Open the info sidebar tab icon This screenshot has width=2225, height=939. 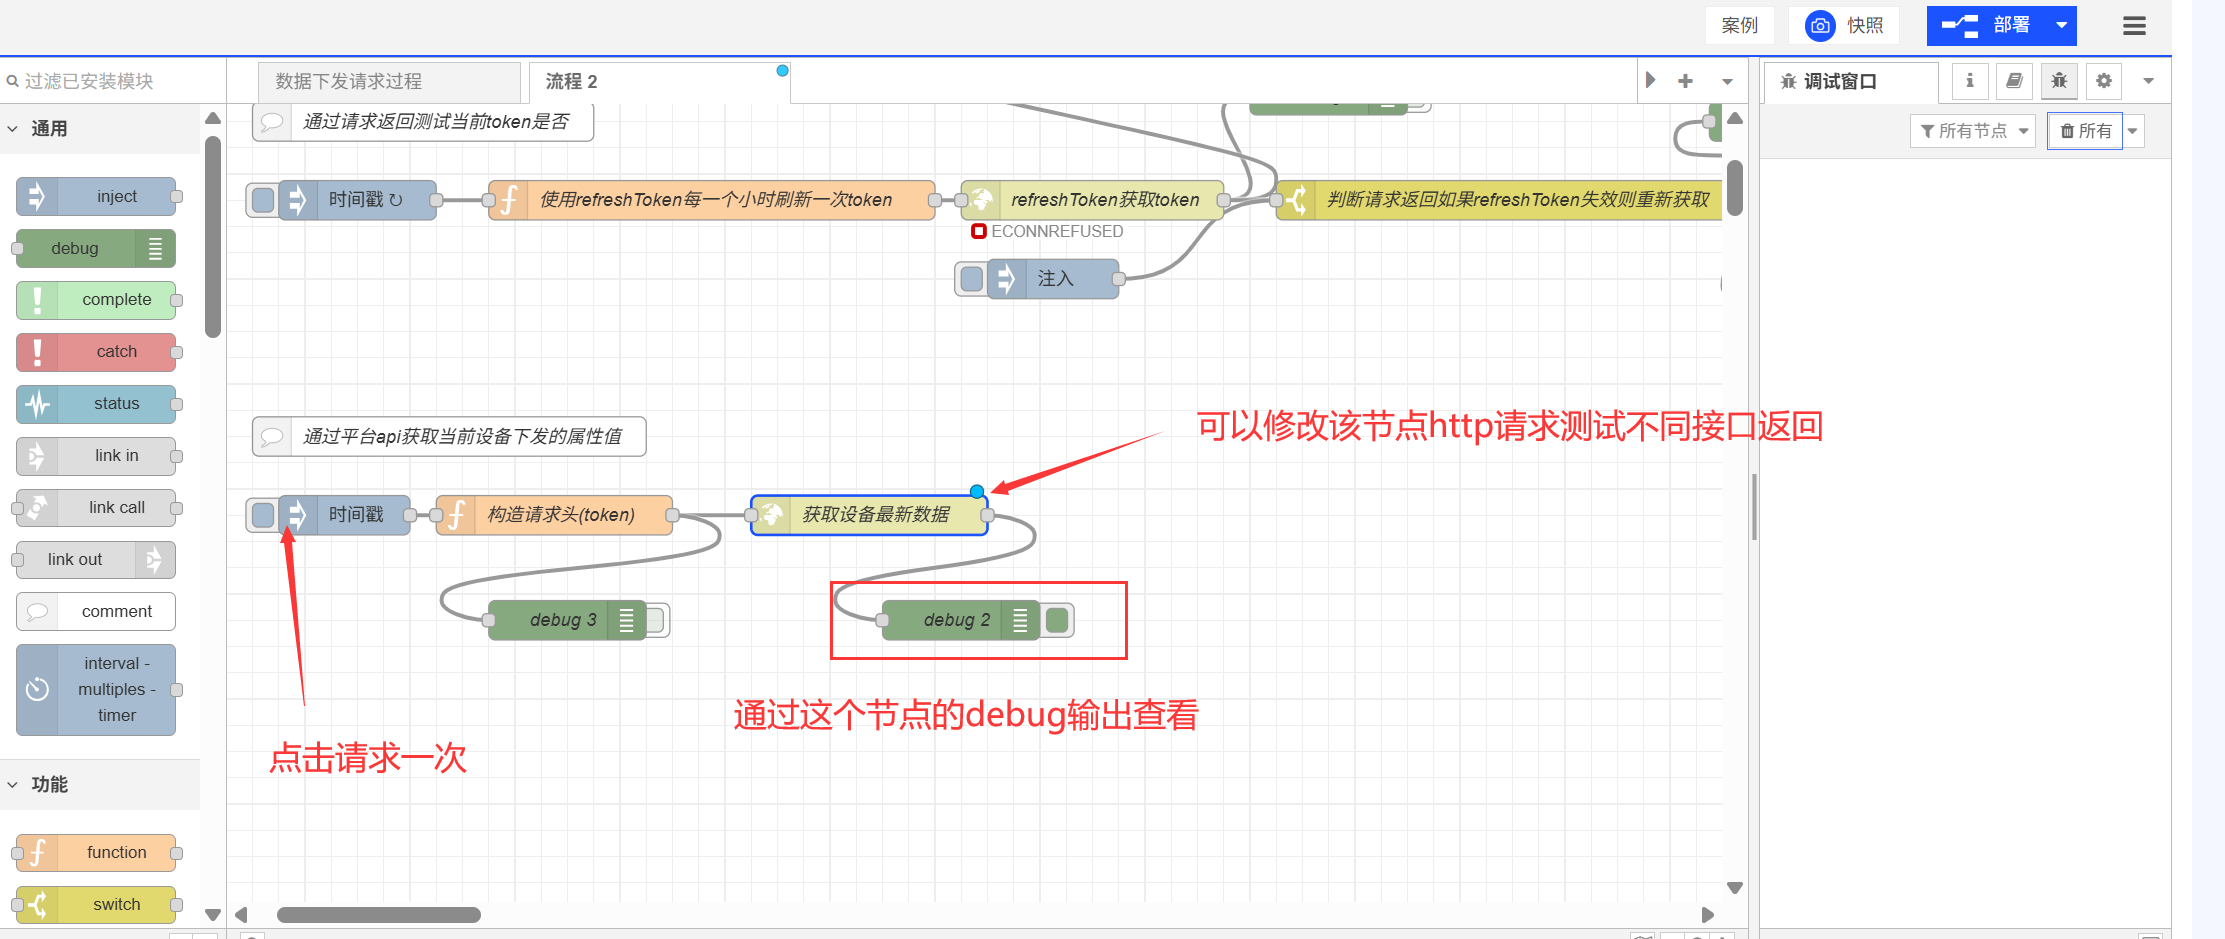tap(1969, 81)
